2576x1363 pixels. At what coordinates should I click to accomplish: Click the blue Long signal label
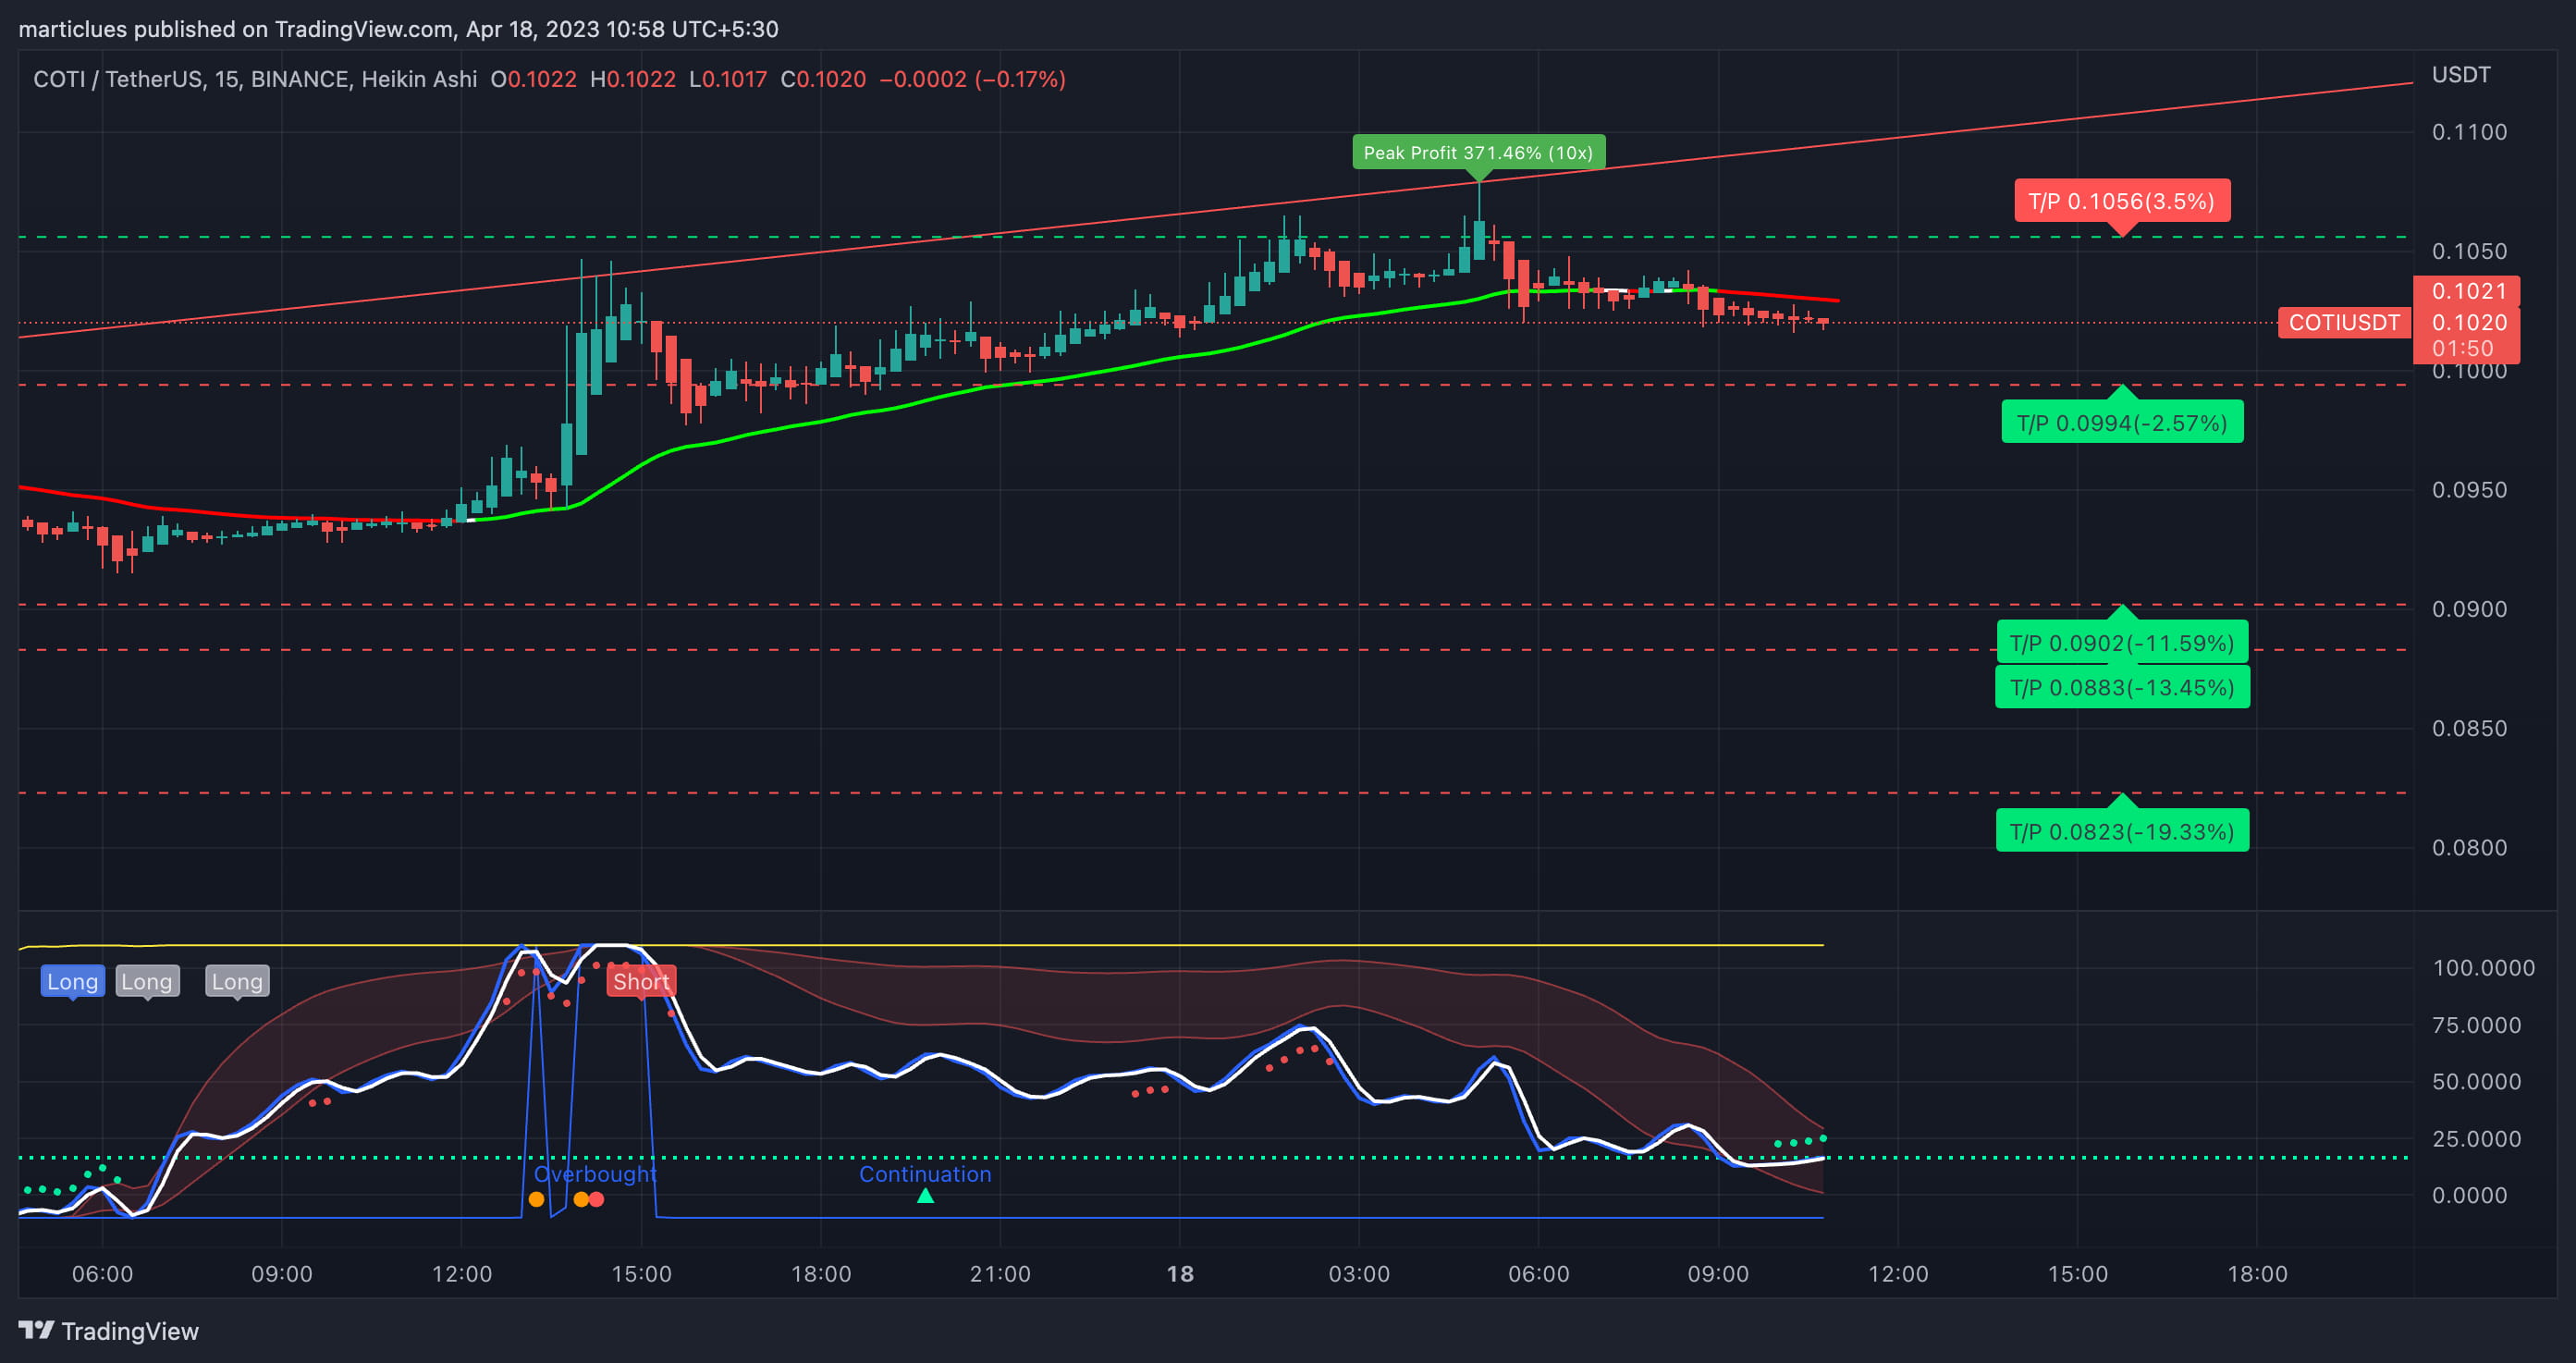72,981
